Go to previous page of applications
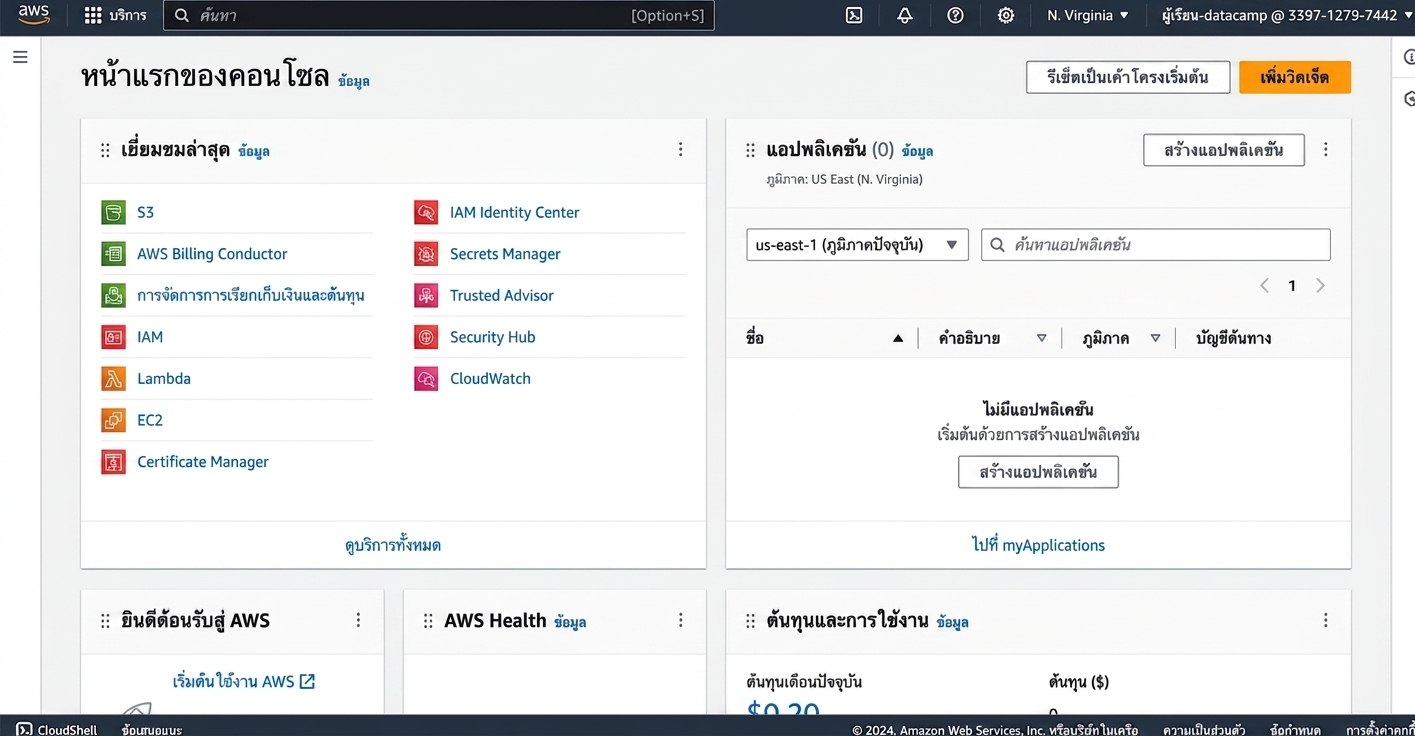The height and width of the screenshot is (736, 1415). pos(1264,286)
